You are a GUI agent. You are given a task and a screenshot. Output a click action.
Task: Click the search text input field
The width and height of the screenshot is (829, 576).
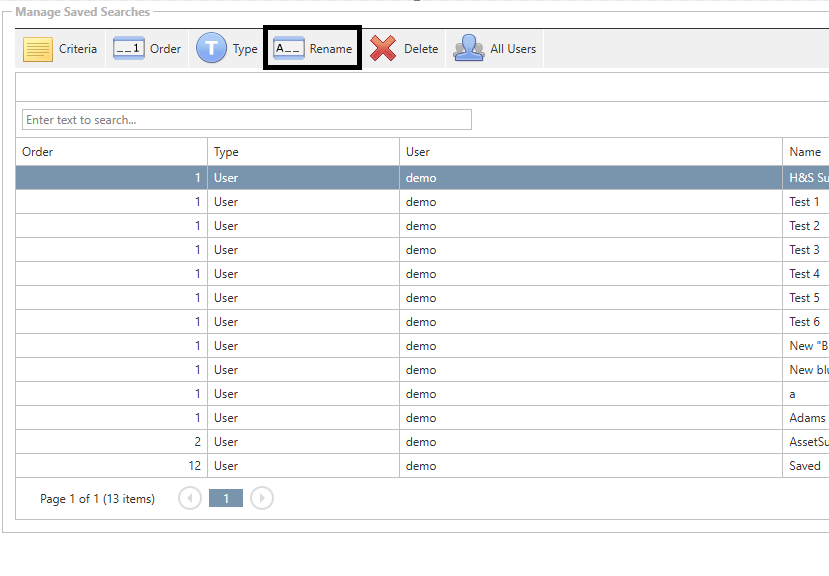click(246, 120)
